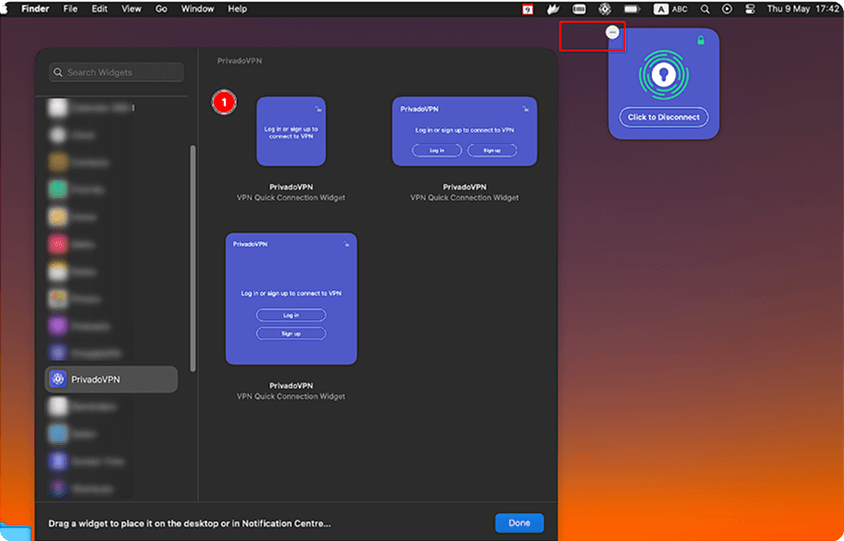Click 'Drag a widget to place it' hint text
Screen dimensions: 844x541
pyautogui.click(x=189, y=523)
